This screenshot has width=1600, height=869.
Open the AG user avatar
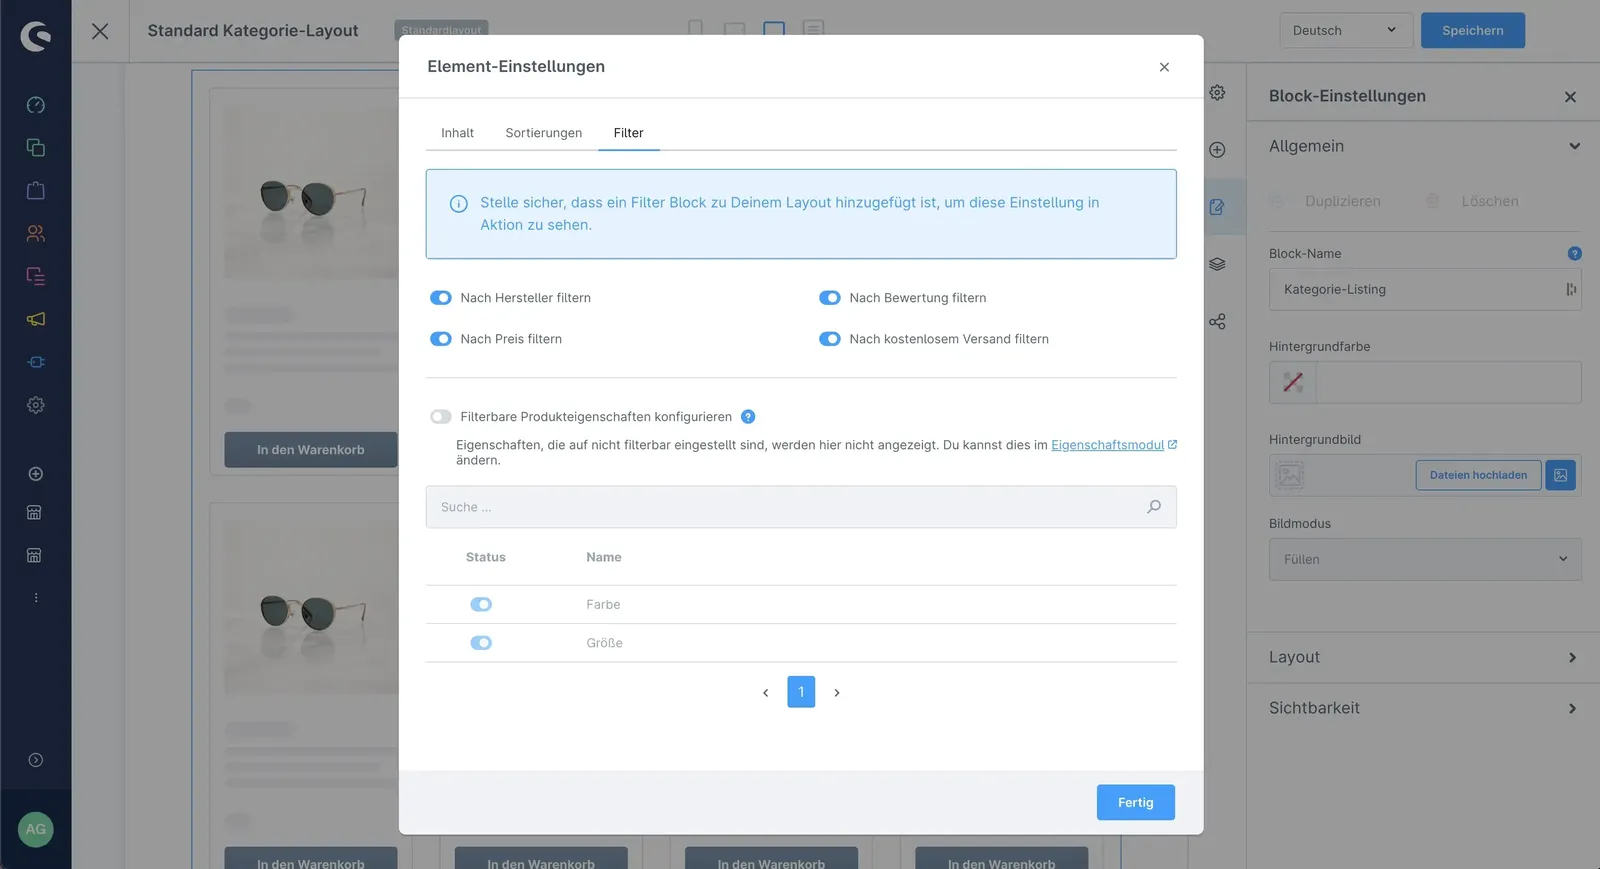pyautogui.click(x=36, y=829)
